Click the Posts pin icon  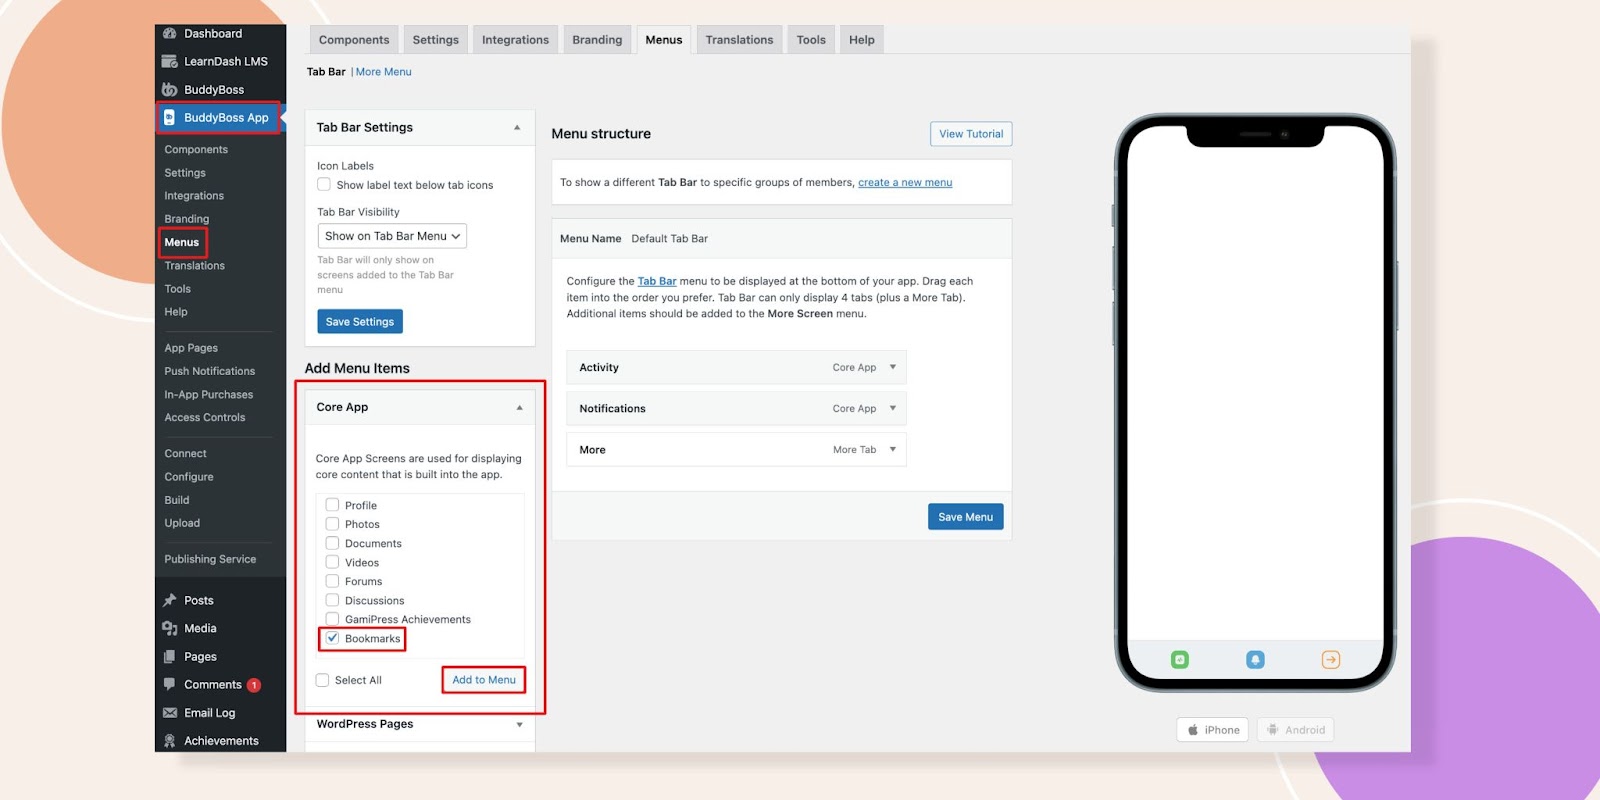pos(170,600)
